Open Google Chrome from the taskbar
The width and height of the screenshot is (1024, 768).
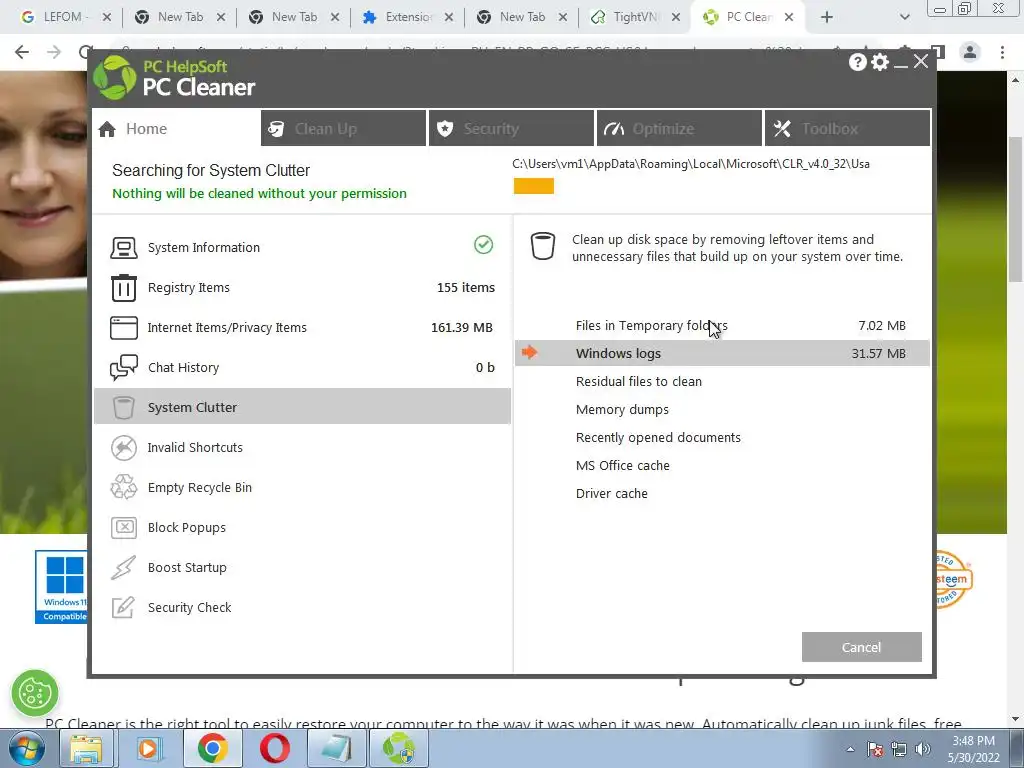tap(212, 748)
